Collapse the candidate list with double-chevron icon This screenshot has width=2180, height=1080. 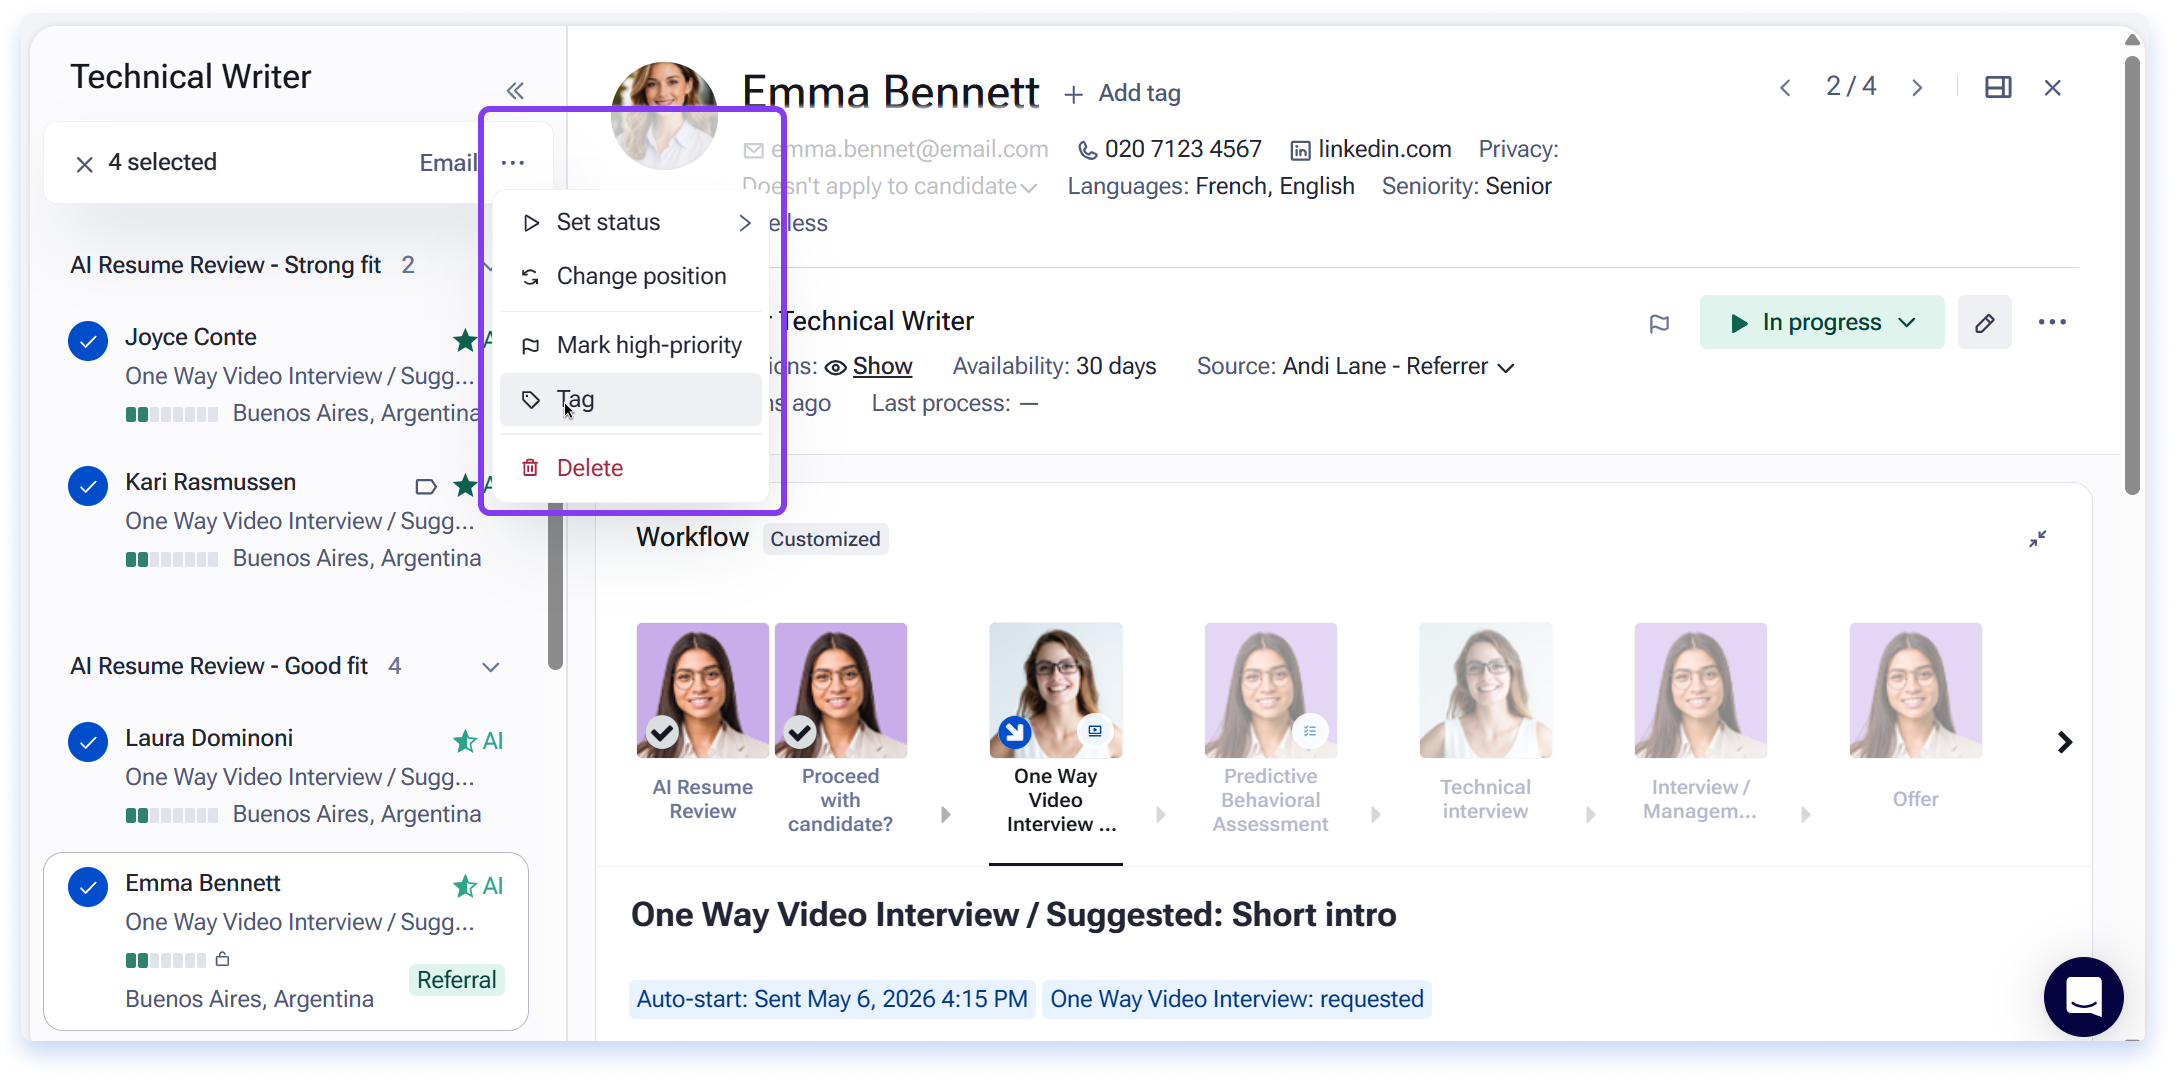pos(515,91)
